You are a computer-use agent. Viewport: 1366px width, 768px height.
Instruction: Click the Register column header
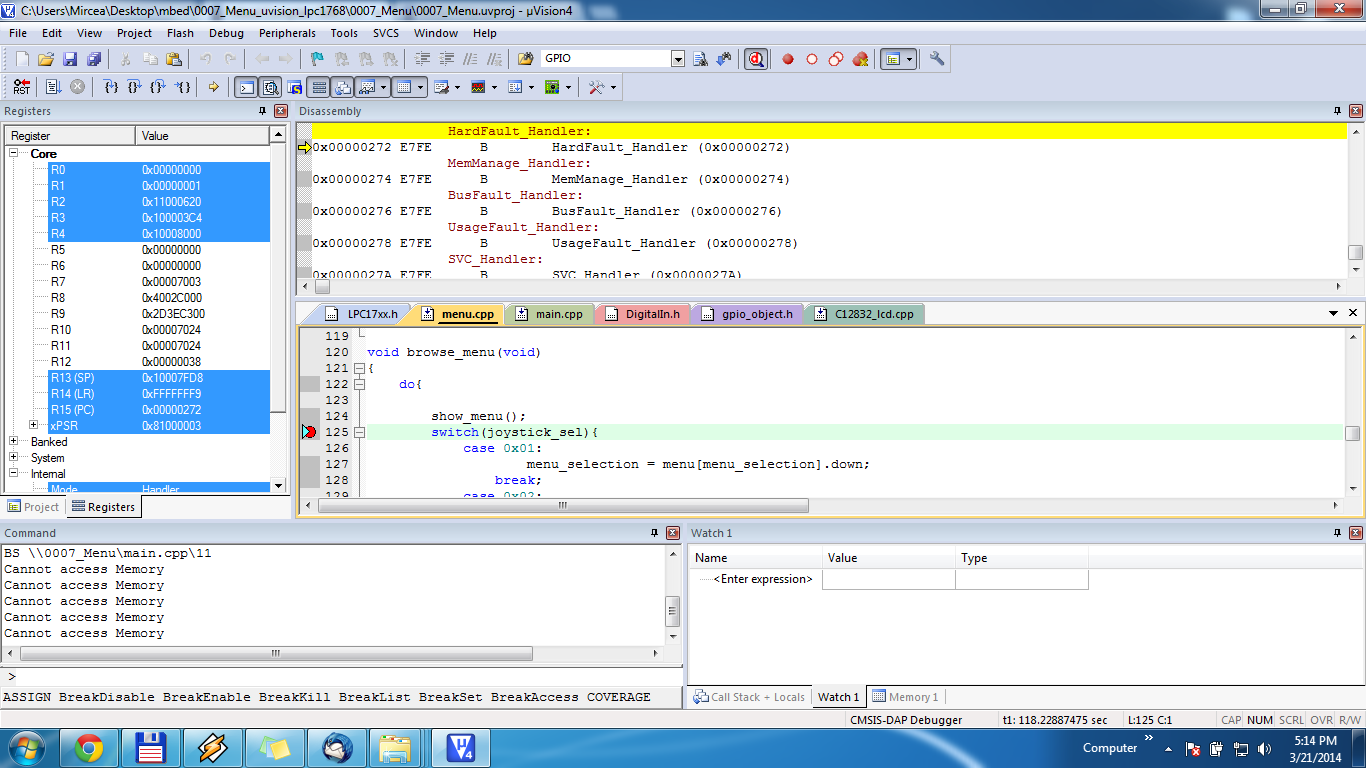pos(70,135)
